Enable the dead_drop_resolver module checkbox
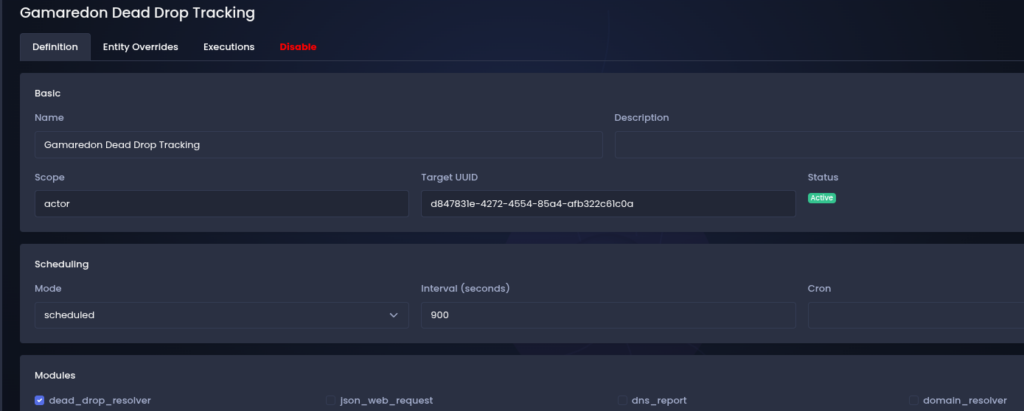The height and width of the screenshot is (411, 1024). 39,400
